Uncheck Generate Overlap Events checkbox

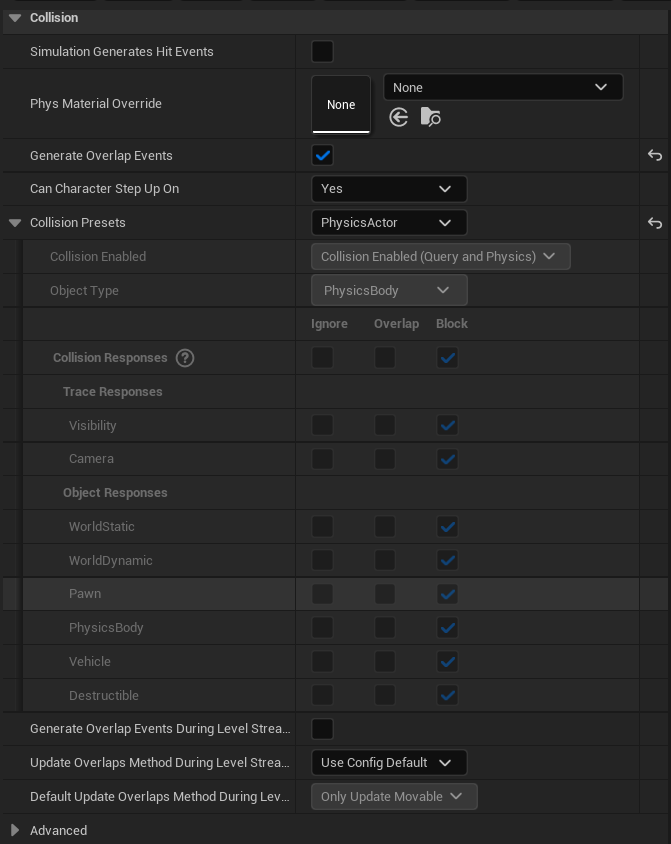tap(322, 155)
